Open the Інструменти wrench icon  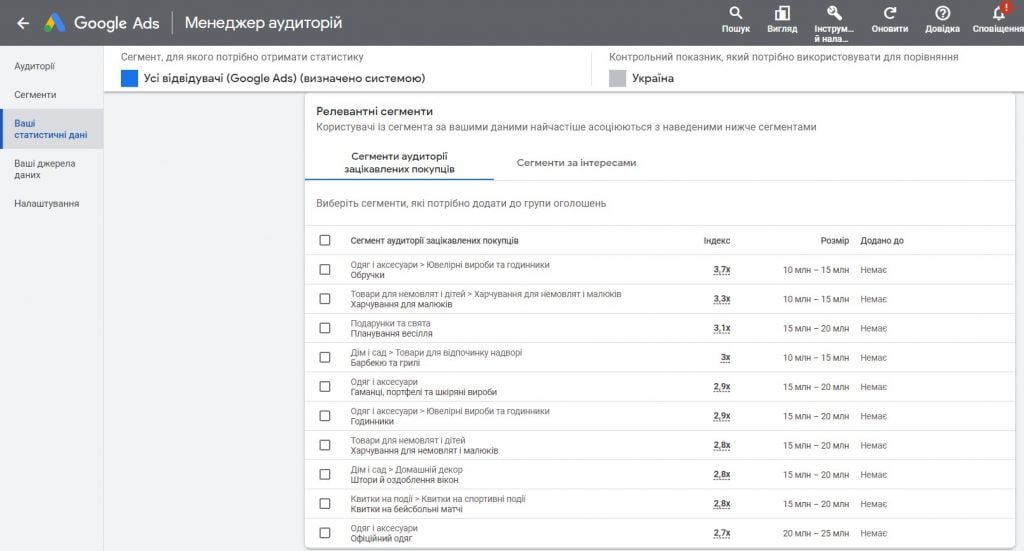[x=834, y=14]
